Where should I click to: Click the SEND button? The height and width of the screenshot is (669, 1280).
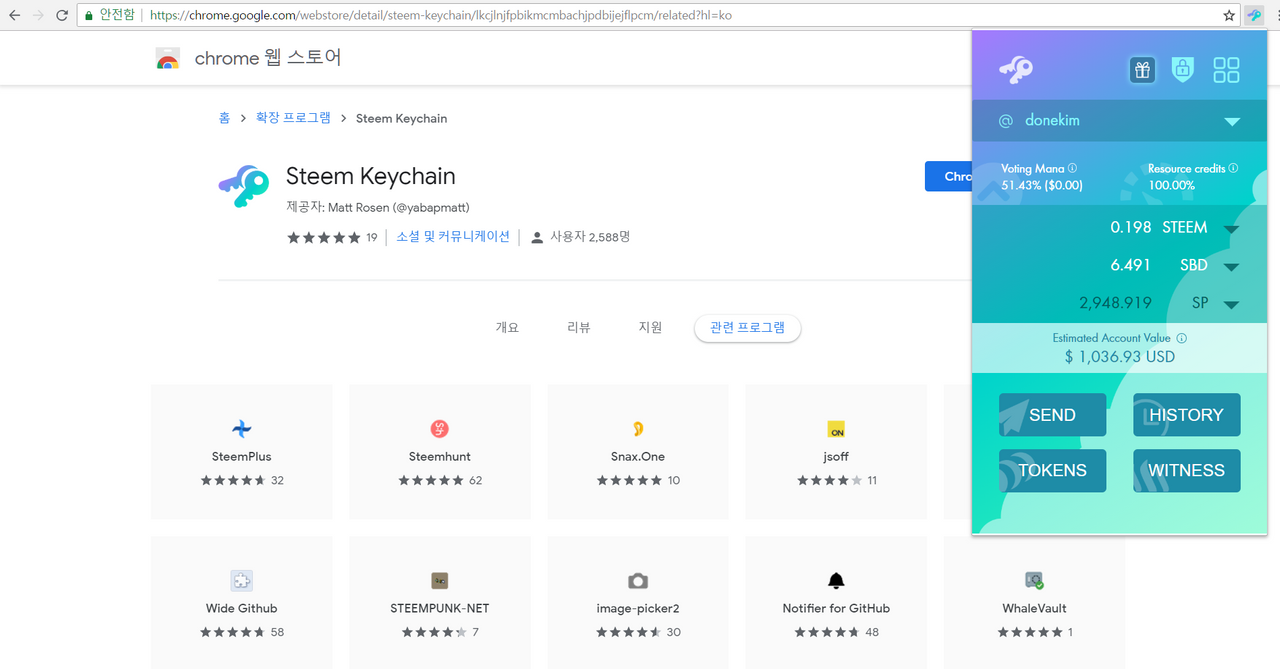coord(1052,415)
